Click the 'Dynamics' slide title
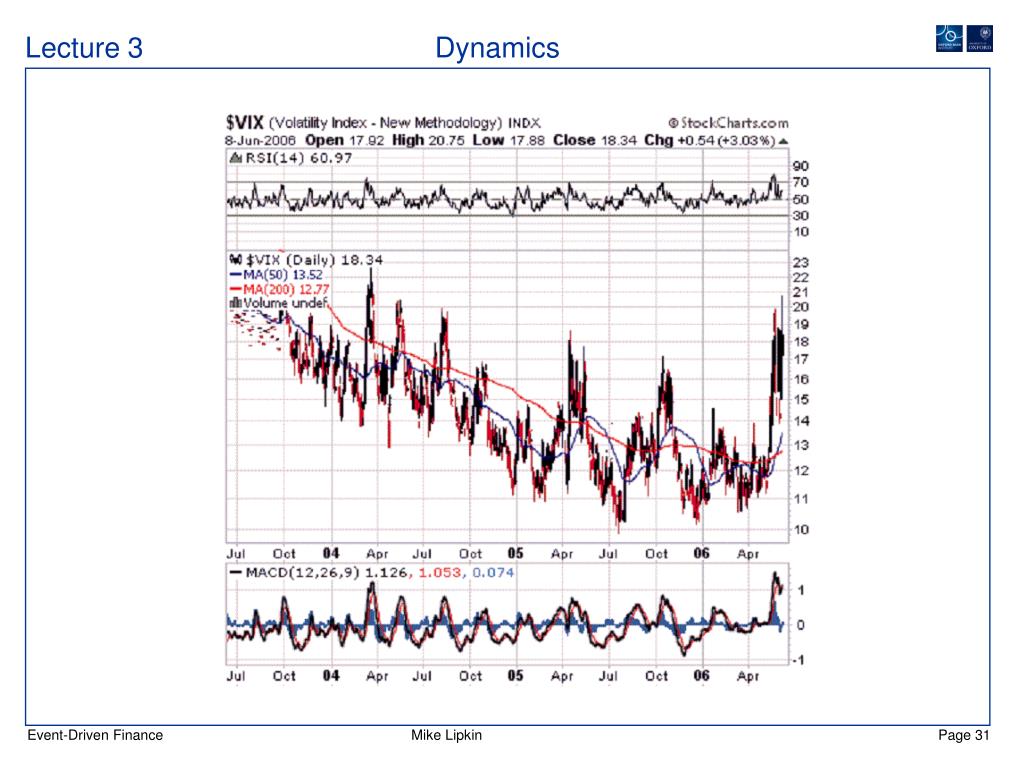The width and height of the screenshot is (1024, 768). pos(497,48)
